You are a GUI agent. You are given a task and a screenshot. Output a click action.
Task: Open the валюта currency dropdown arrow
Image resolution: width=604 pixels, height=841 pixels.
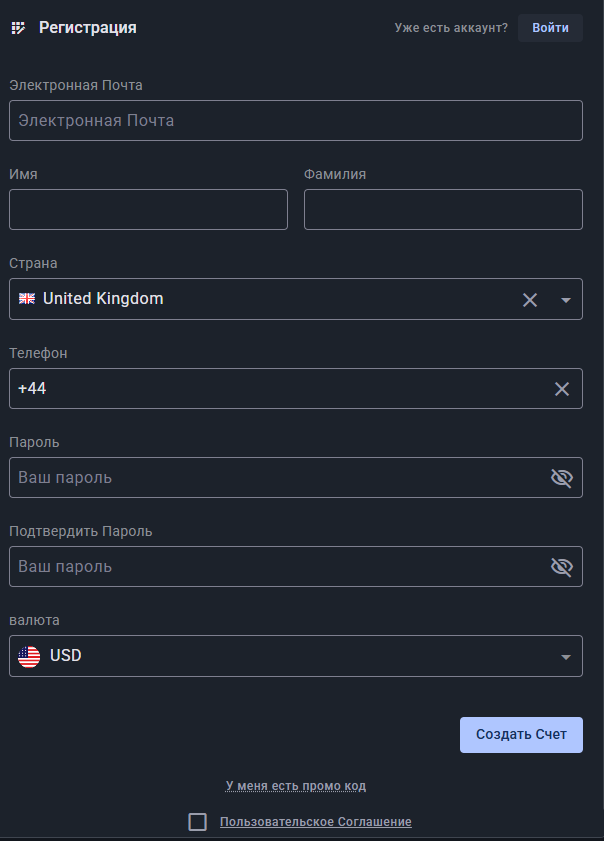point(566,657)
